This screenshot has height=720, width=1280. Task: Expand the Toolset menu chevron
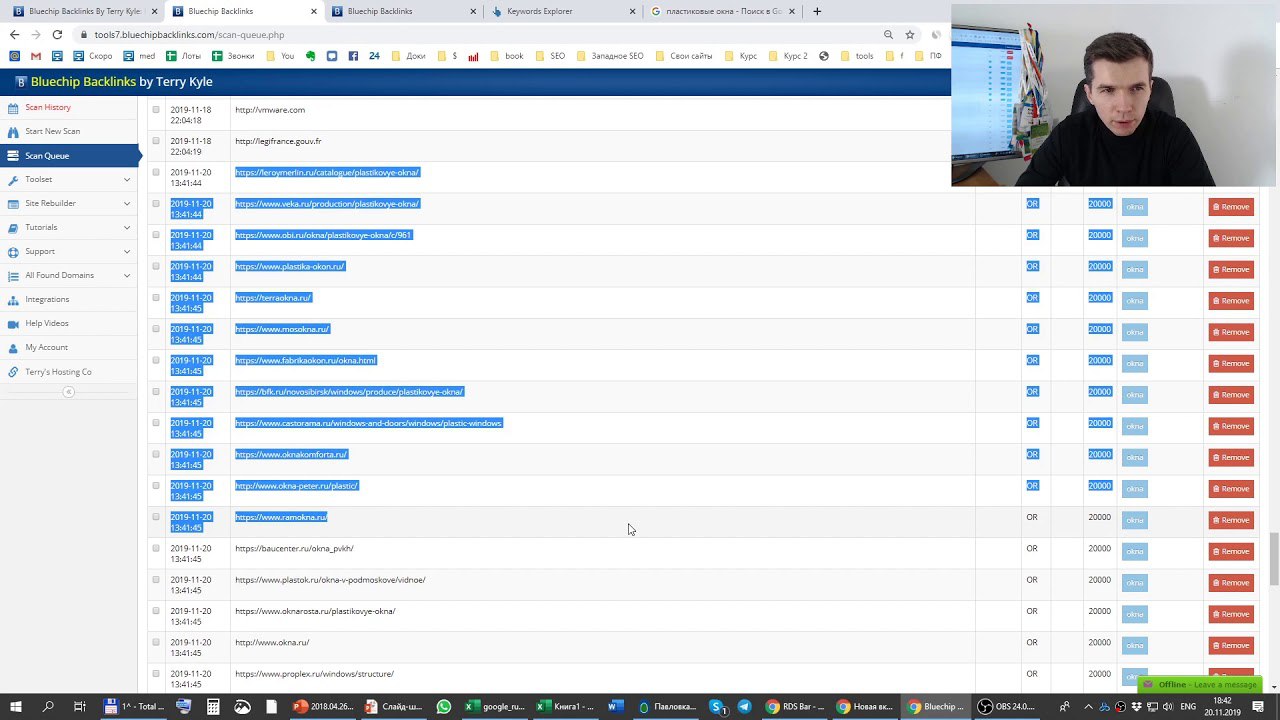[127, 179]
